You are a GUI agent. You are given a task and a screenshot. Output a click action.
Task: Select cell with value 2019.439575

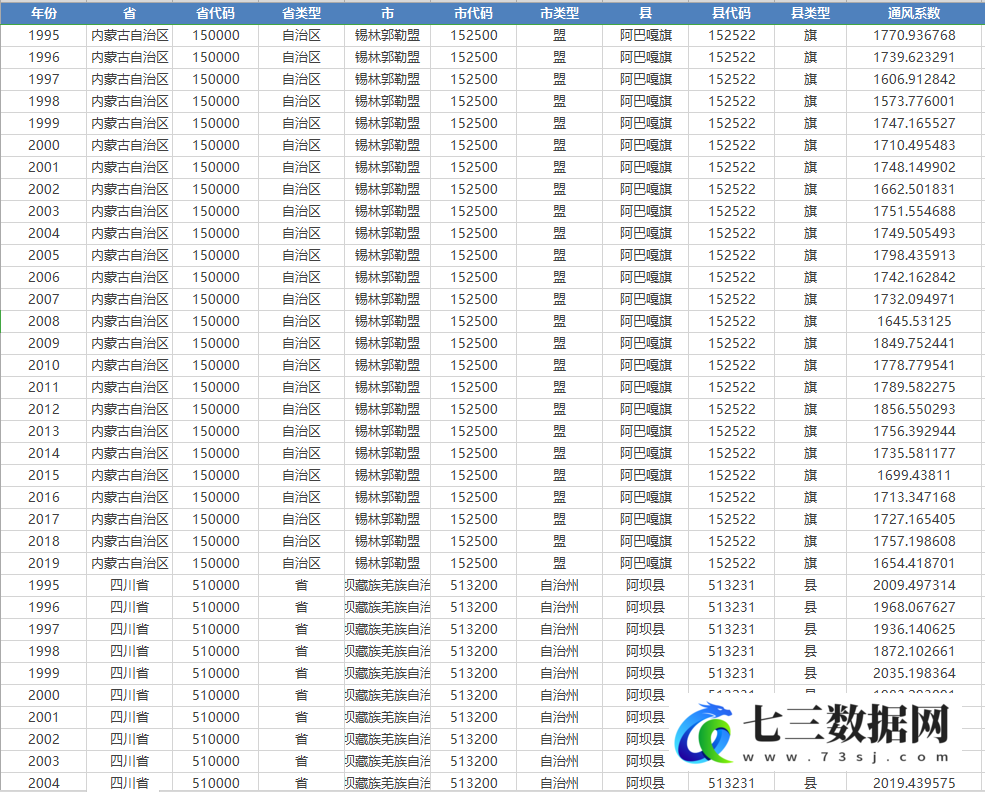[x=915, y=783]
